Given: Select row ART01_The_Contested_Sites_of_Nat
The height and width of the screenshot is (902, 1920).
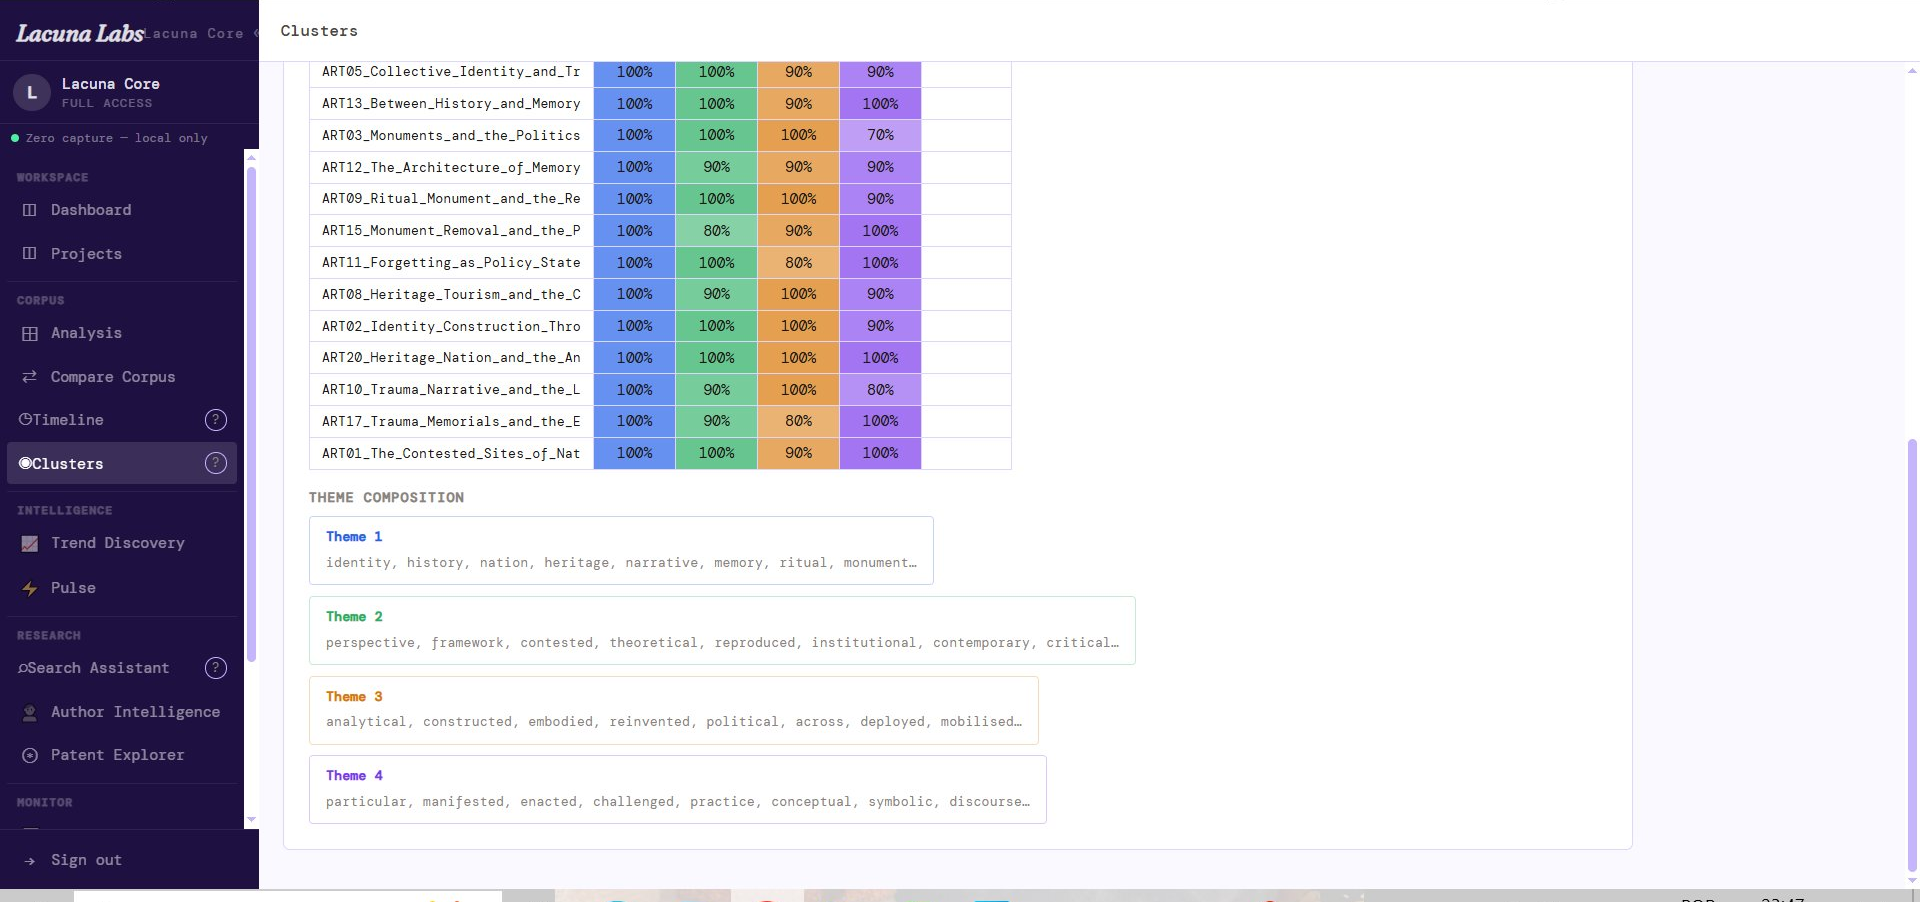Looking at the screenshot, I should click(660, 453).
